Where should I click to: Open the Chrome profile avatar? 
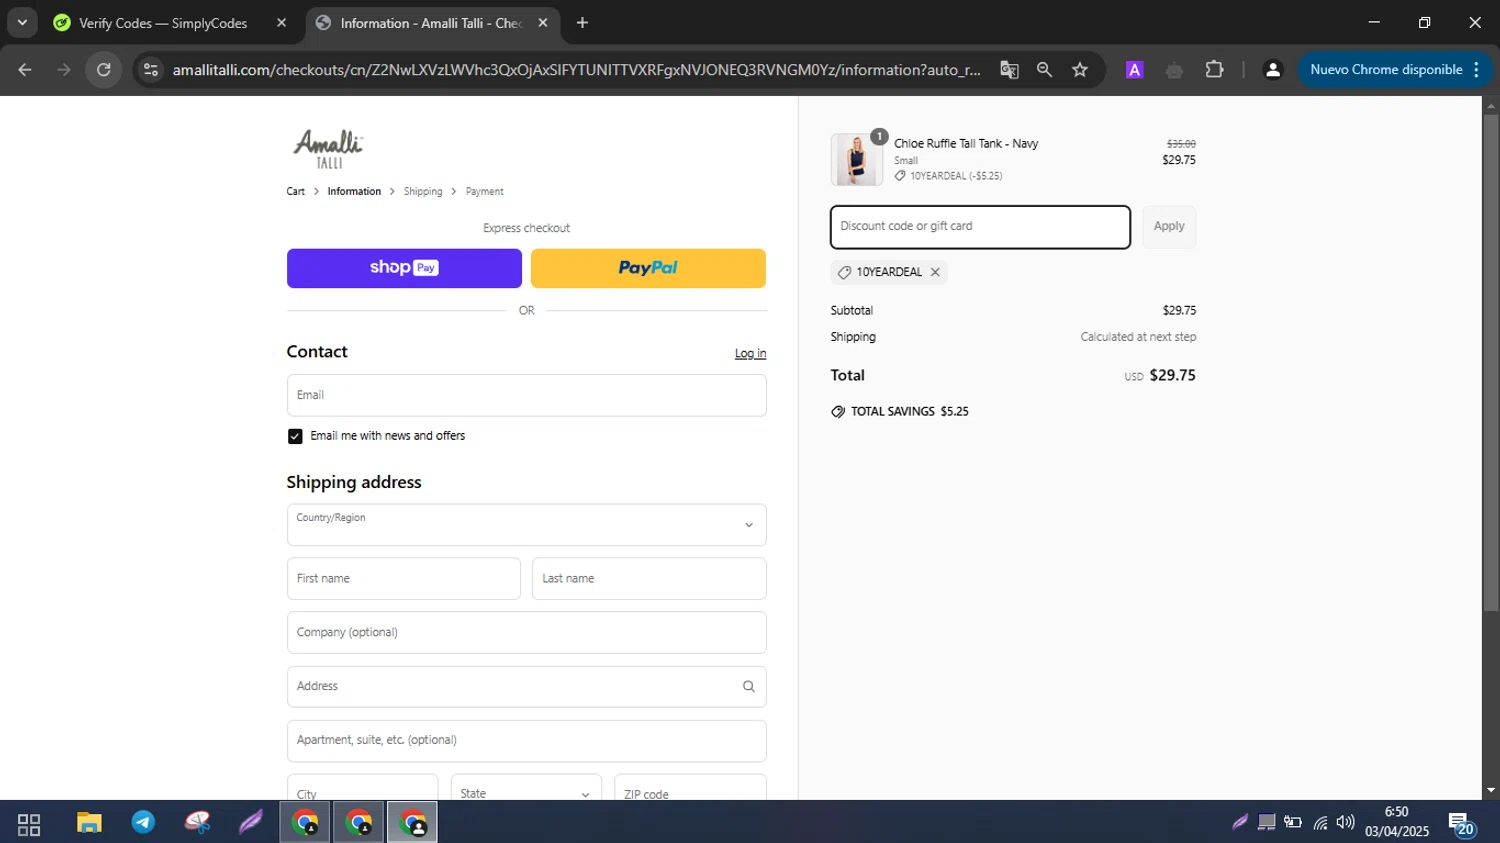(1272, 70)
